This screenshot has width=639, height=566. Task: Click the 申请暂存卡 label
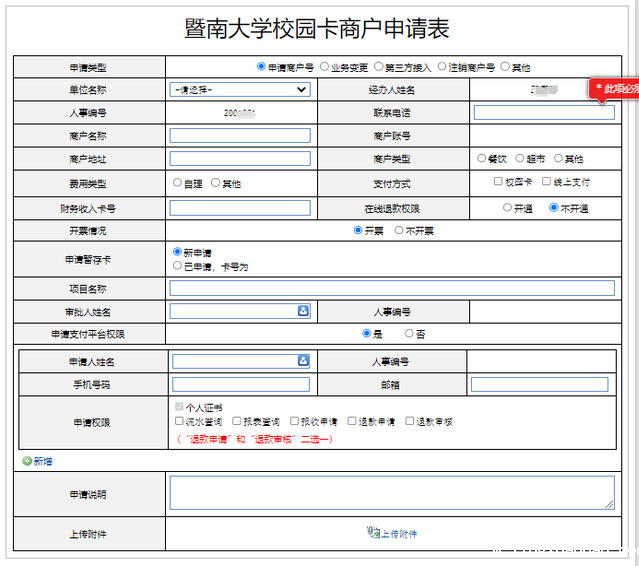tap(88, 259)
